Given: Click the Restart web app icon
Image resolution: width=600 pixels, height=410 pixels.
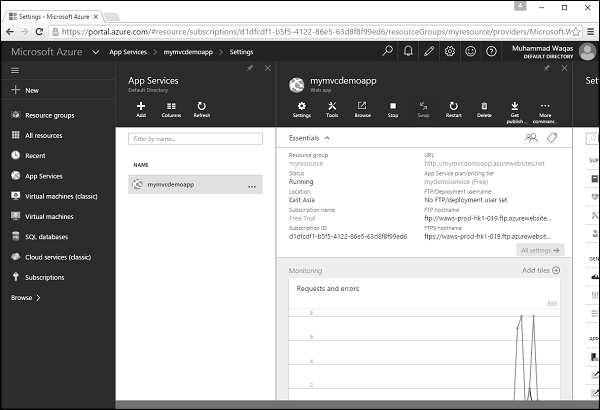Looking at the screenshot, I should click(x=454, y=105).
